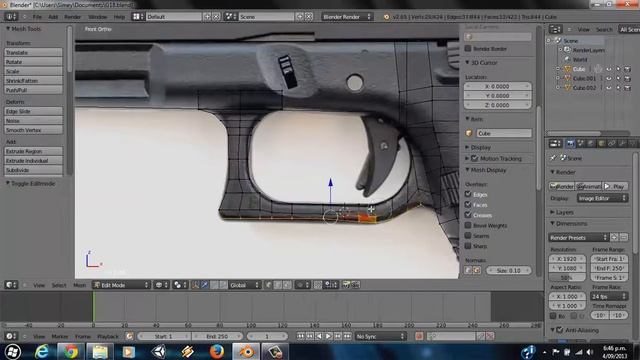Open the Select menu in 3D view header
The image size is (640, 360).
point(59,285)
